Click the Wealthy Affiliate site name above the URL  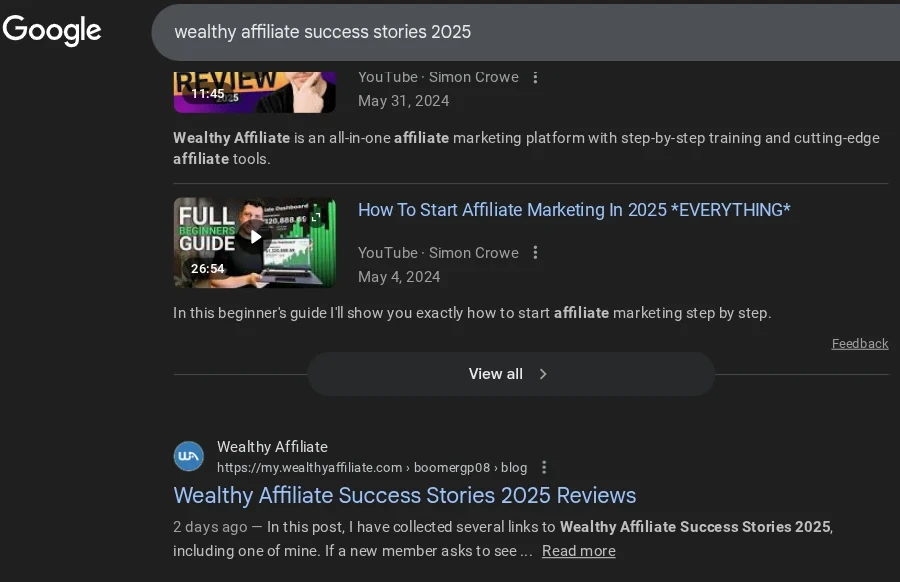point(272,446)
